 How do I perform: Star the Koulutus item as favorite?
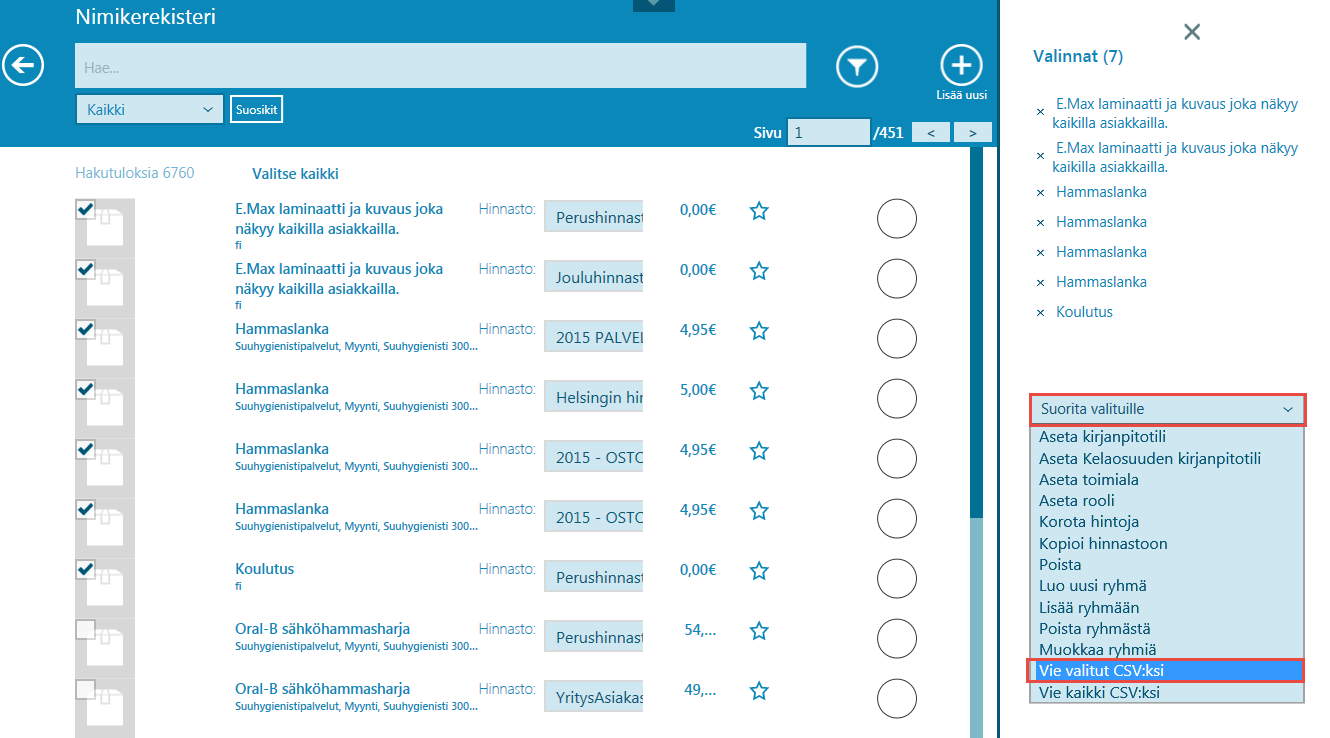pyautogui.click(x=759, y=571)
